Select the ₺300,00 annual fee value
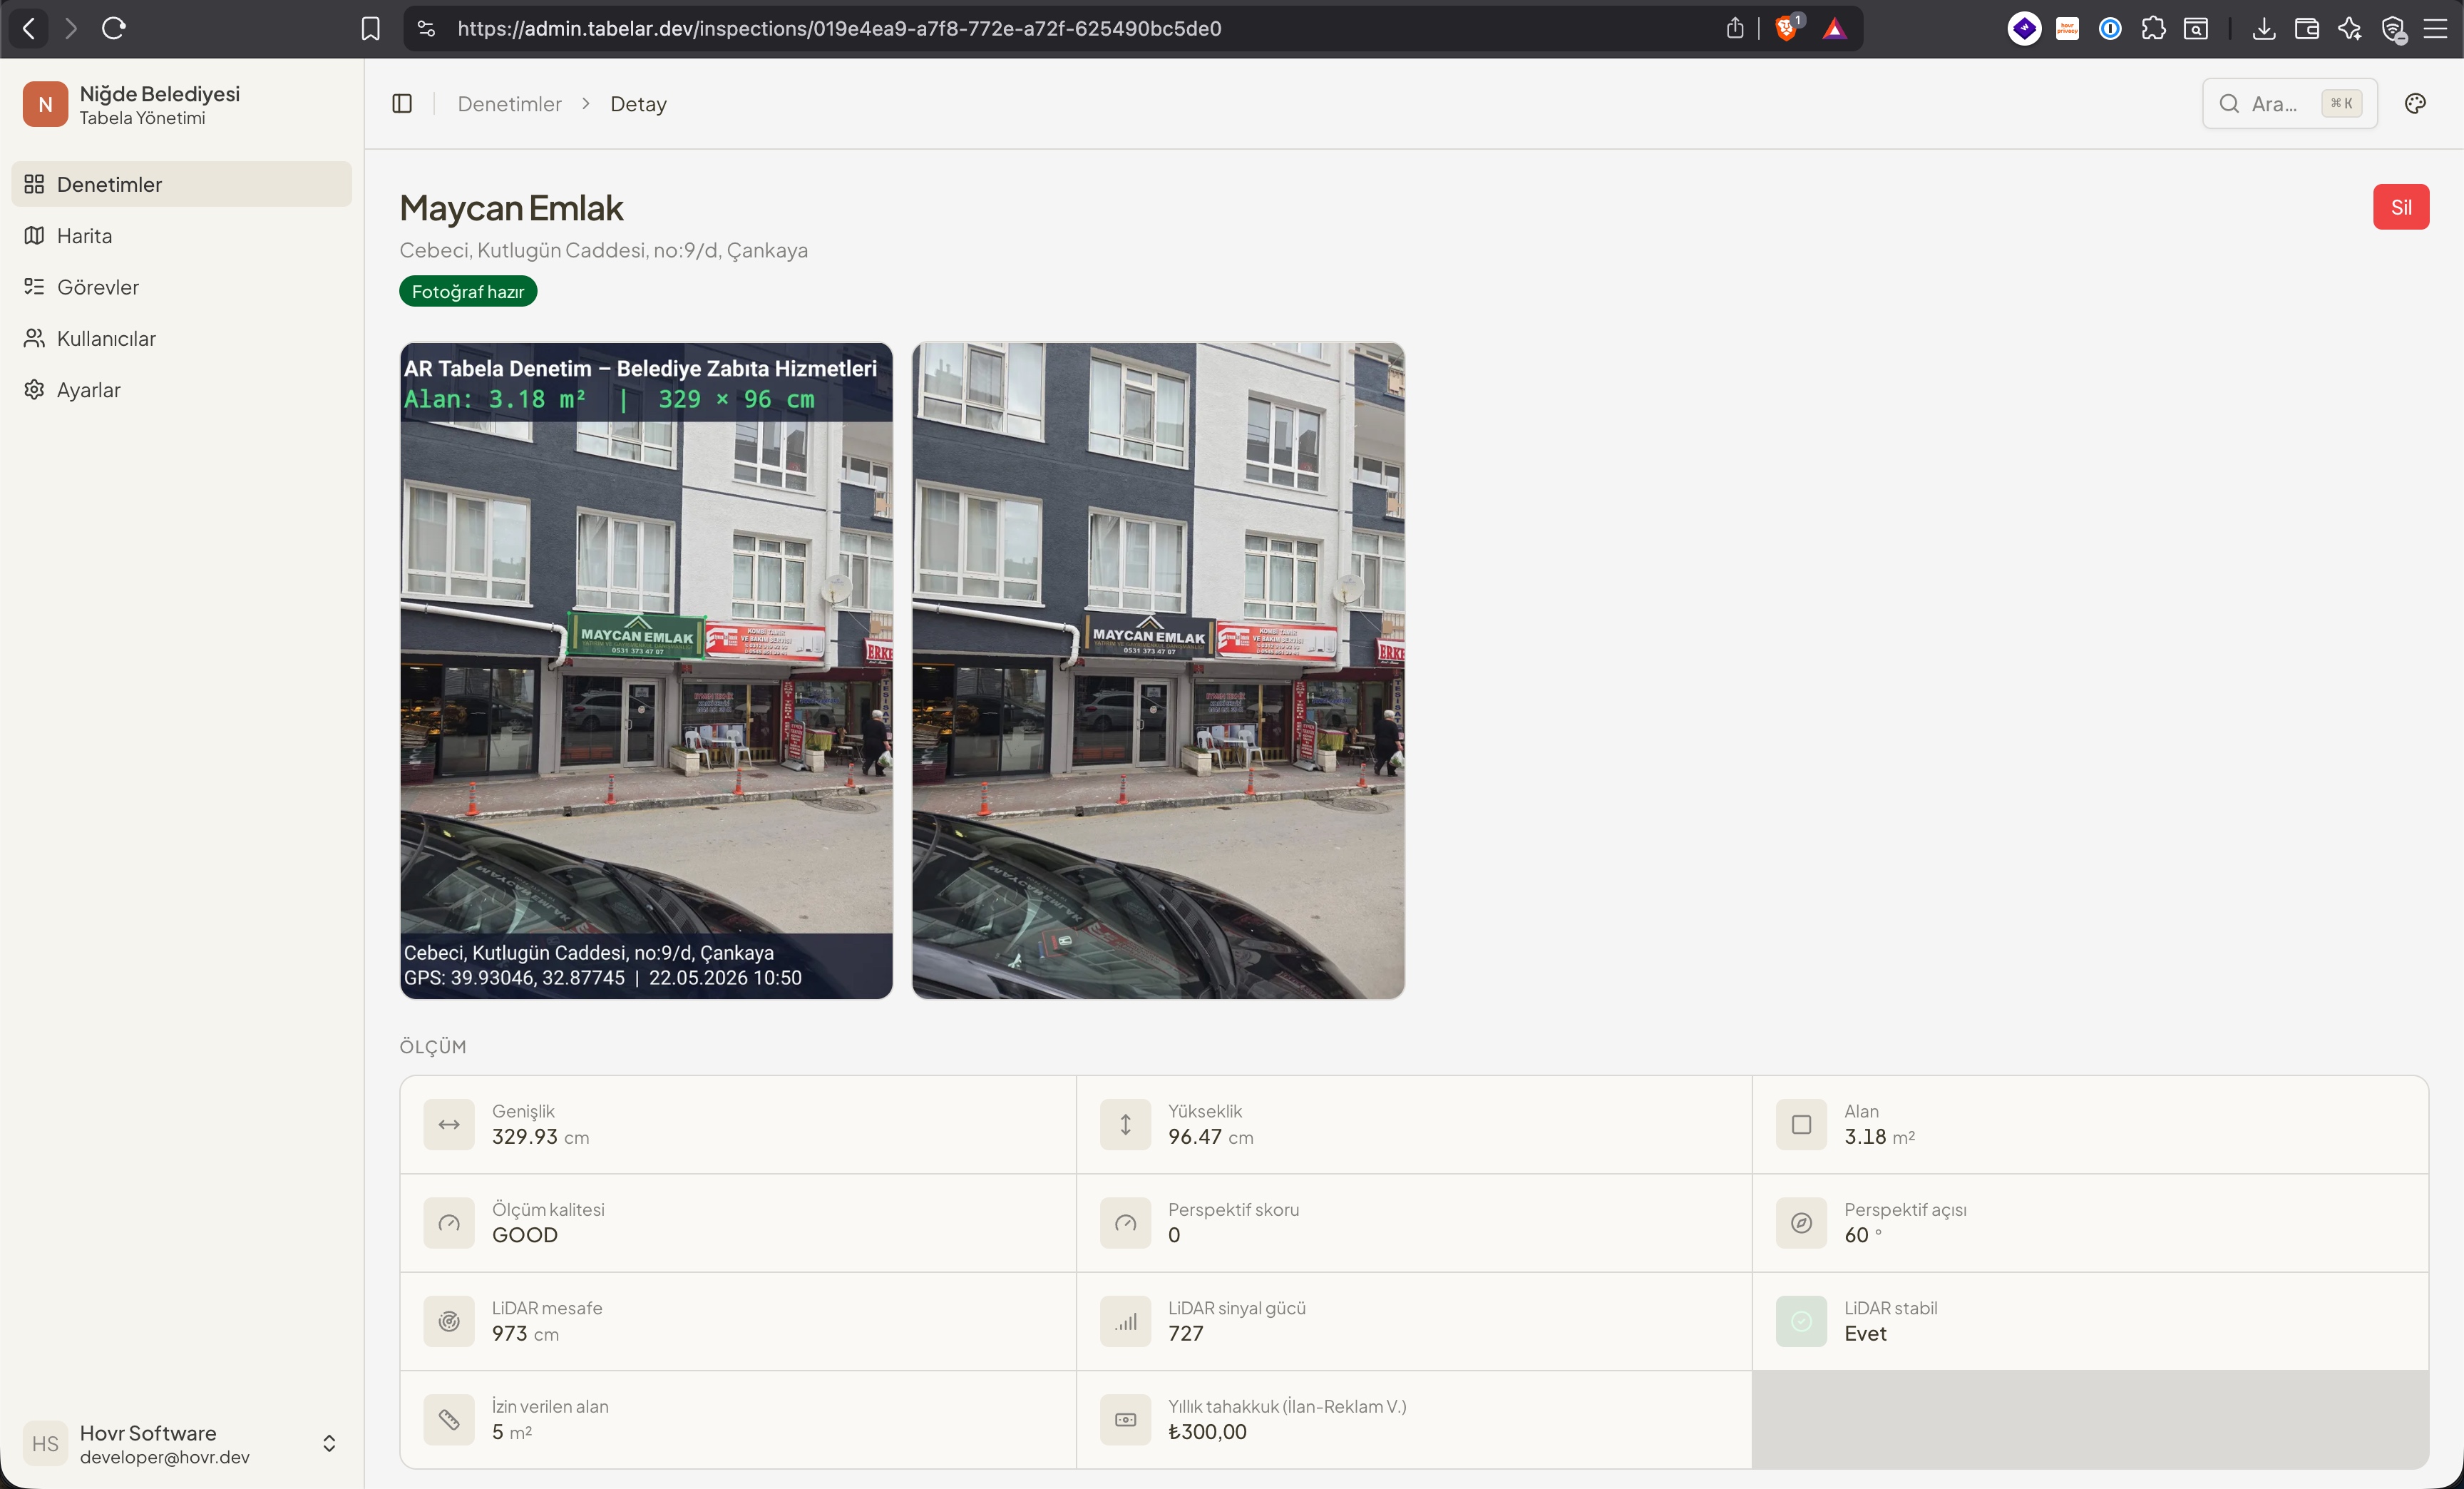This screenshot has width=2464, height=1489. [x=1207, y=1432]
